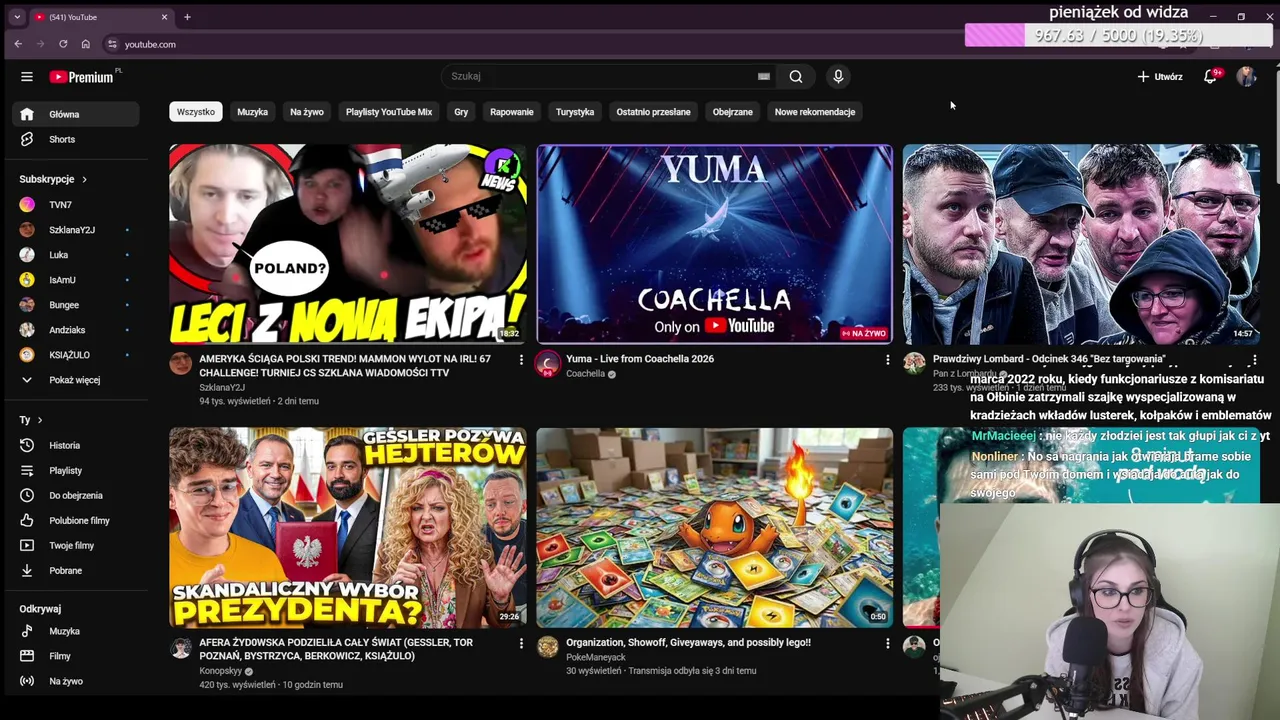Open Prawdziwy Lombard Odcinek 346 title
The image size is (1280, 720).
point(1049,359)
